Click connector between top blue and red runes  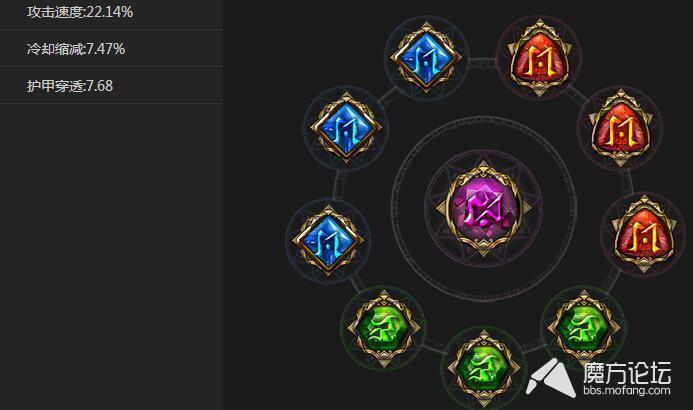[x=482, y=63]
